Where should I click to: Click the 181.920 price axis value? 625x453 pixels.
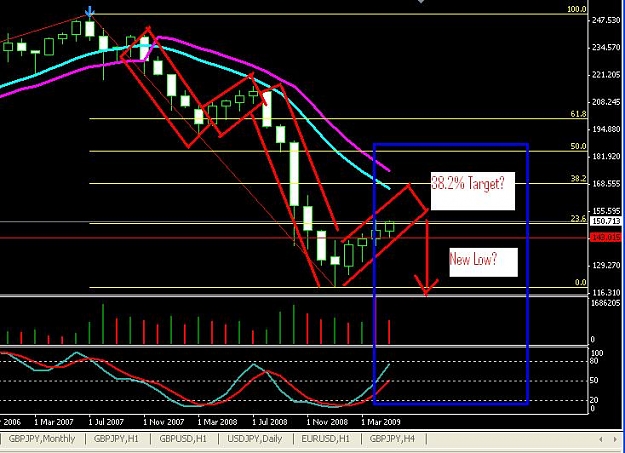click(x=606, y=156)
